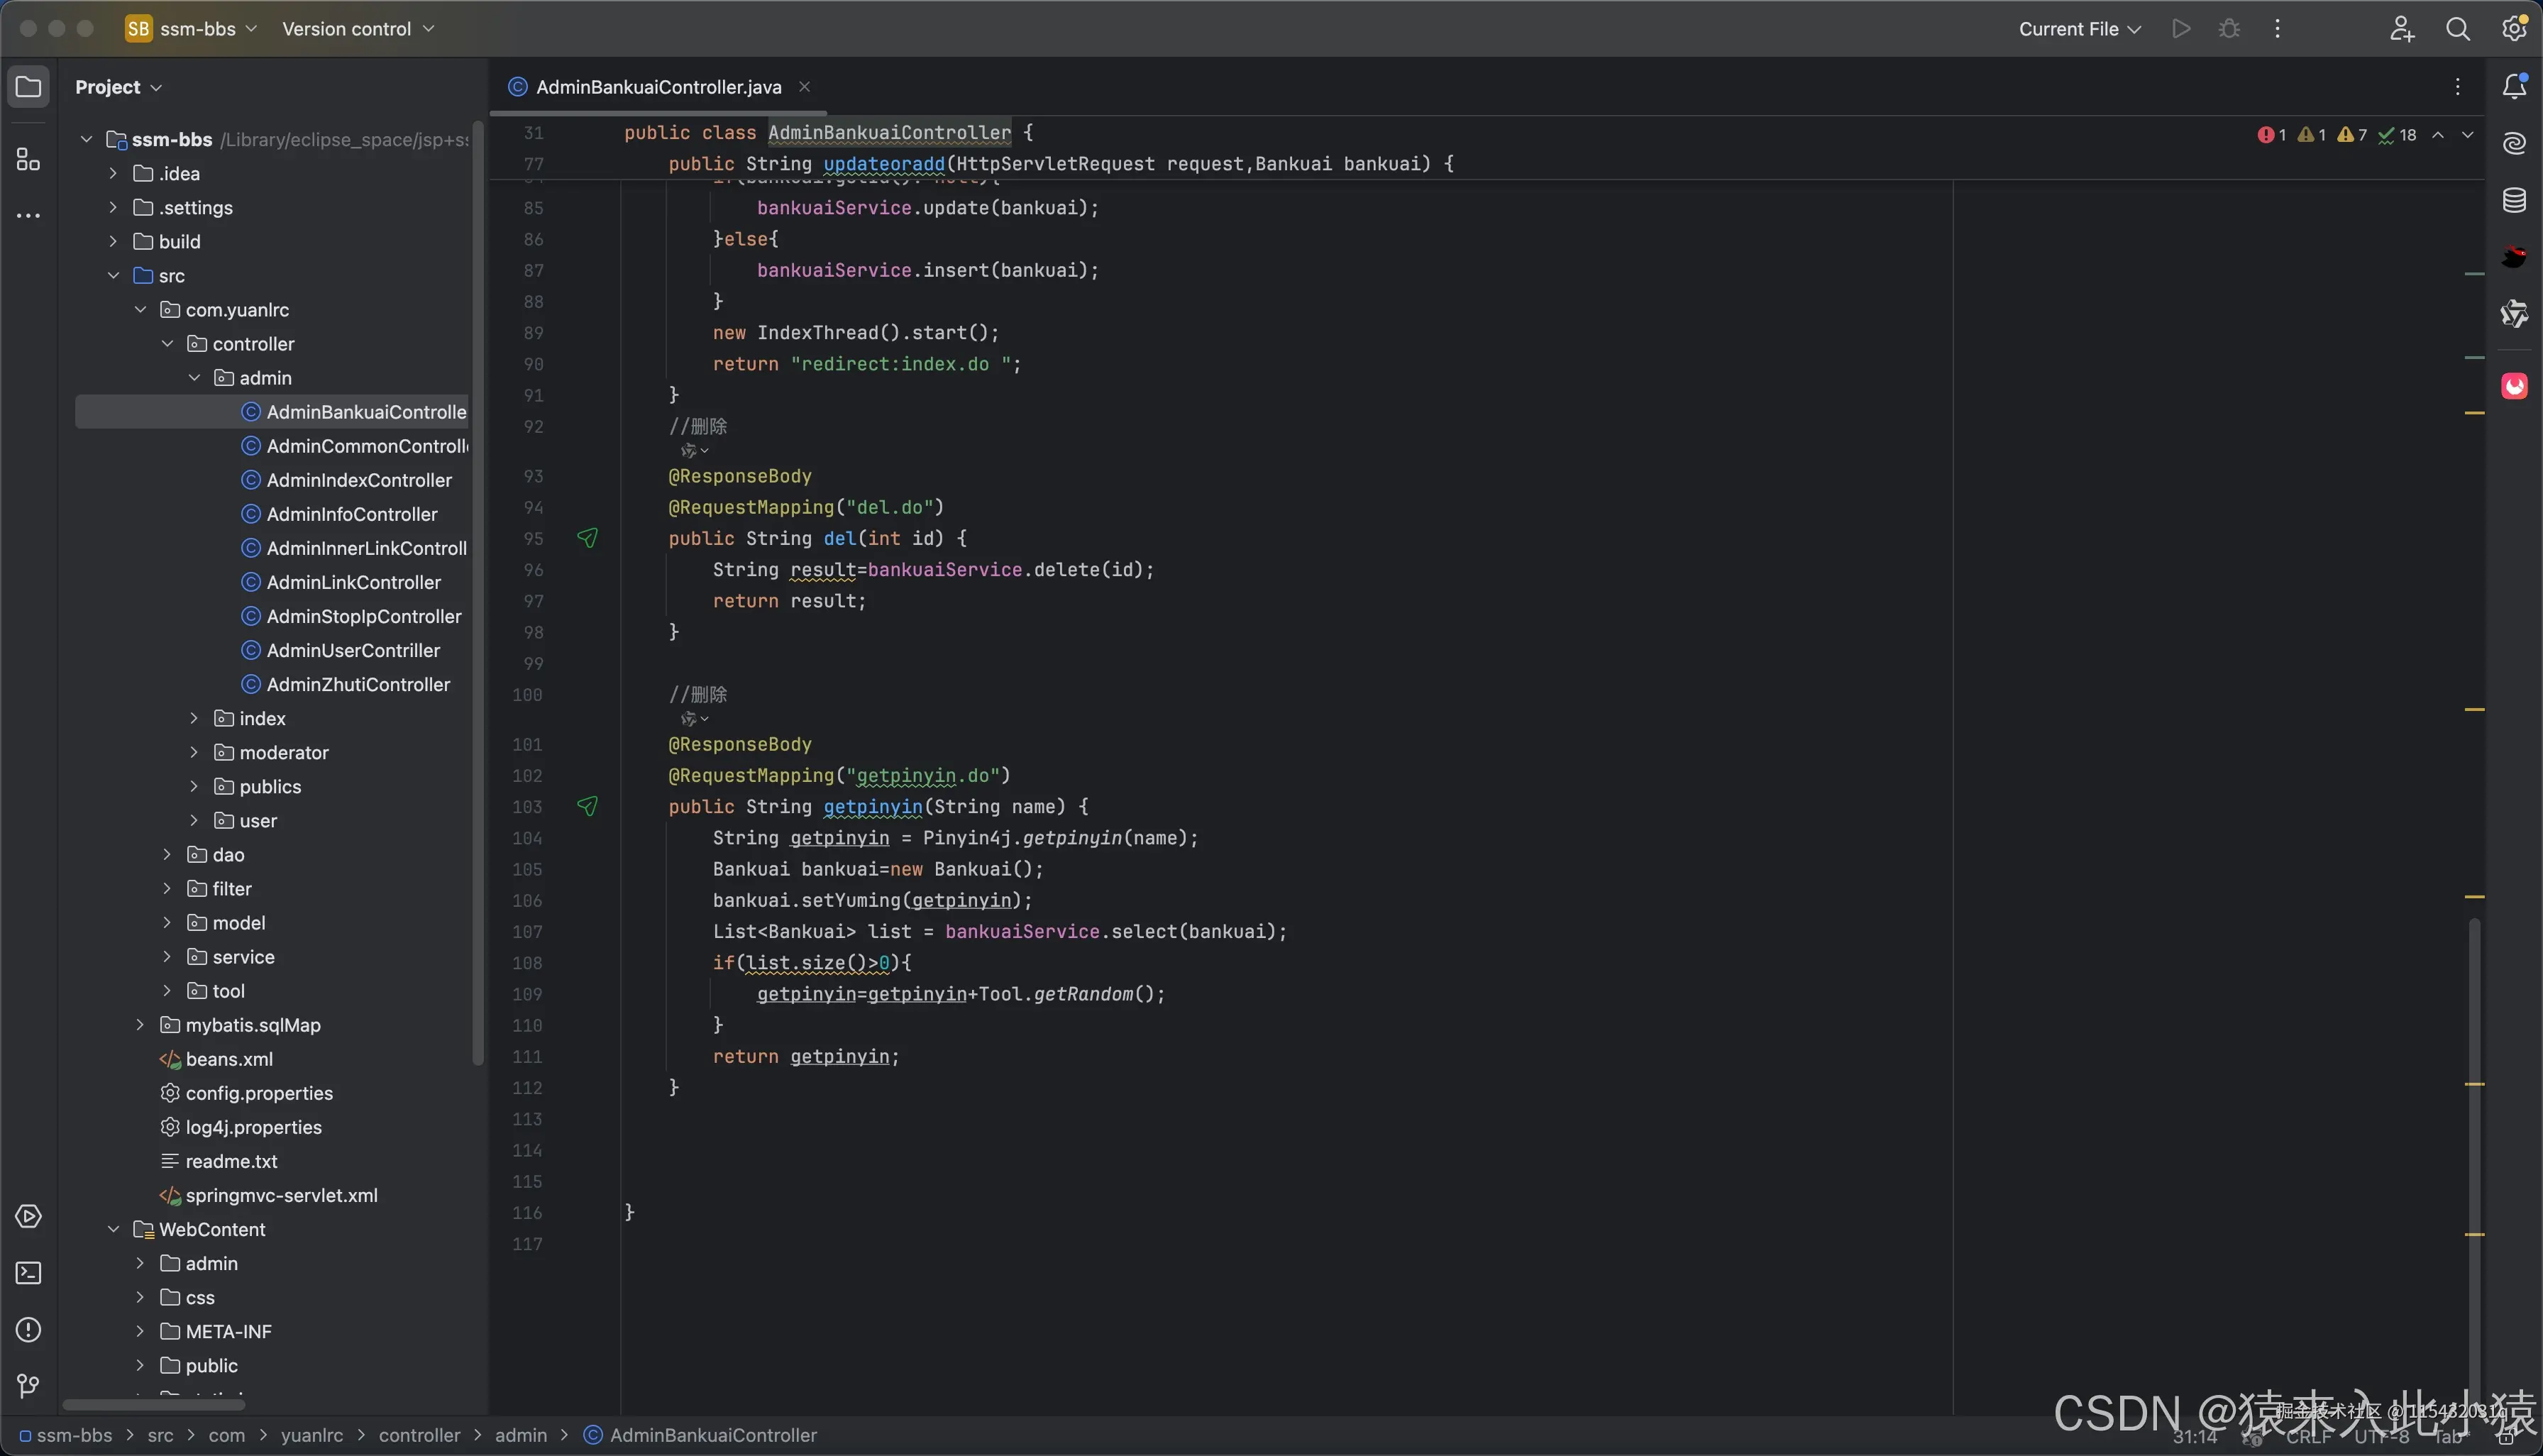Close the AdminBankuaiController.java tab
Viewport: 2543px width, 1456px height.
pyautogui.click(x=804, y=87)
